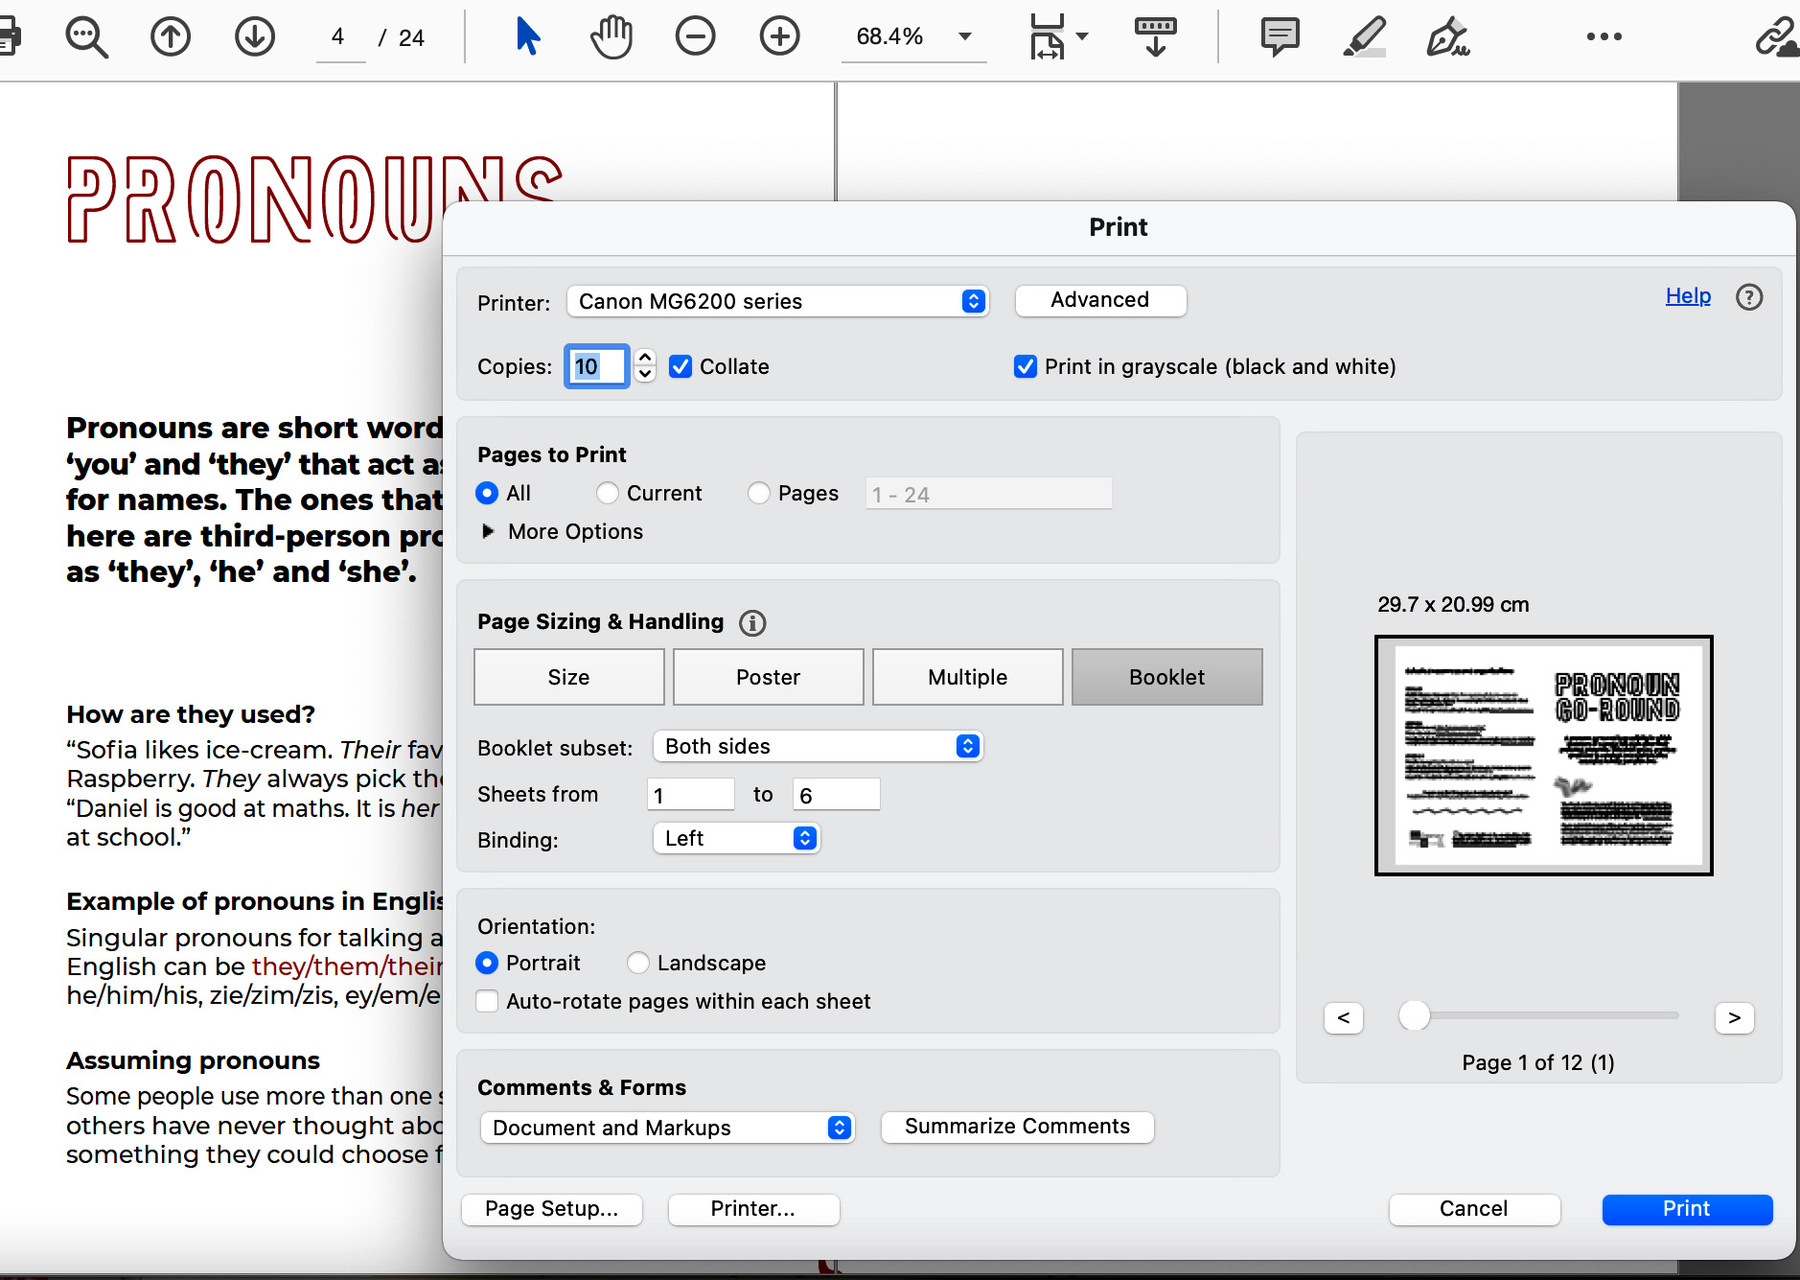Switch to the Multiple tab
This screenshot has width=1800, height=1280.
click(968, 677)
